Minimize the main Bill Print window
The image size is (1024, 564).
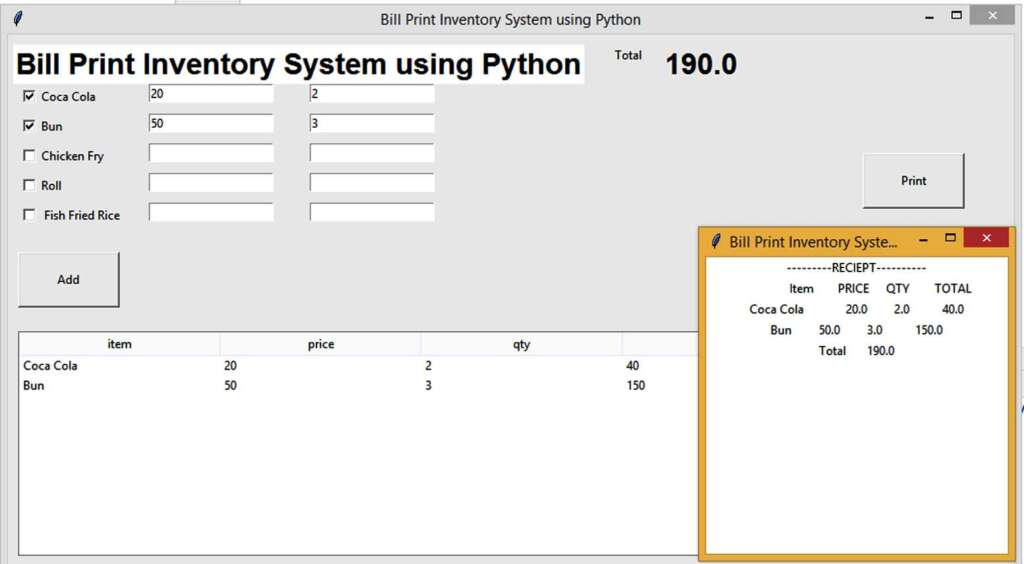pos(929,17)
